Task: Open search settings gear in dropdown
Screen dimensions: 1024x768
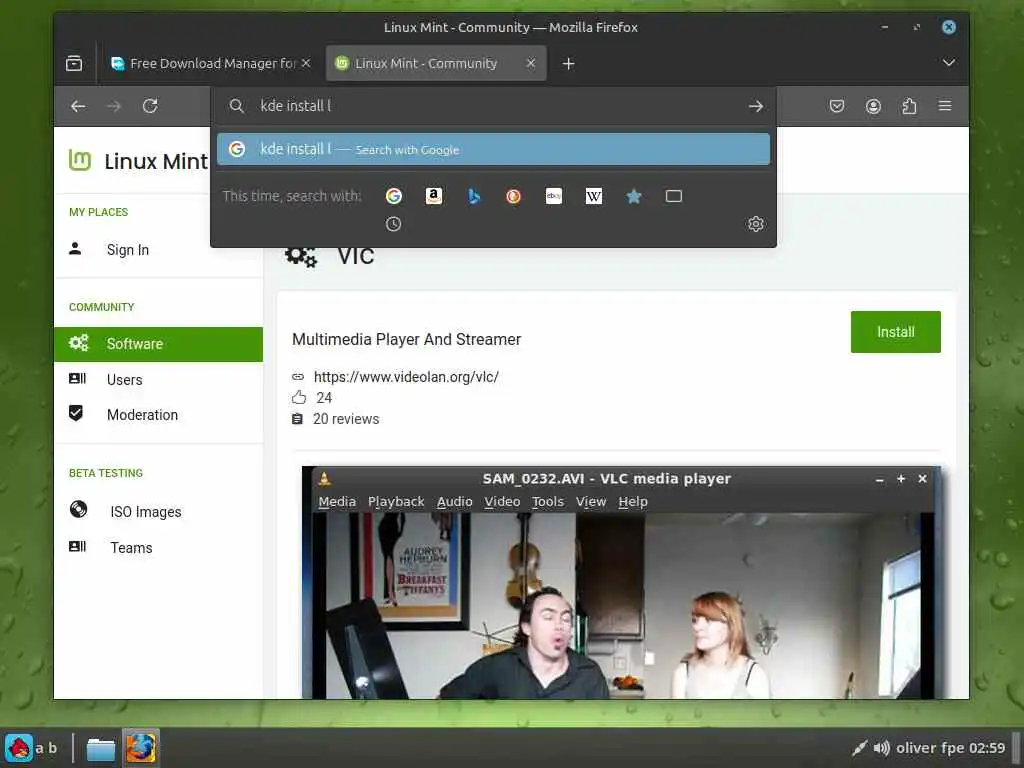Action: point(756,224)
